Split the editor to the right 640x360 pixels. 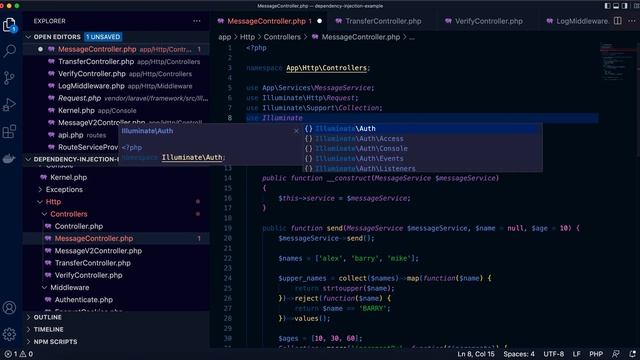618,21
